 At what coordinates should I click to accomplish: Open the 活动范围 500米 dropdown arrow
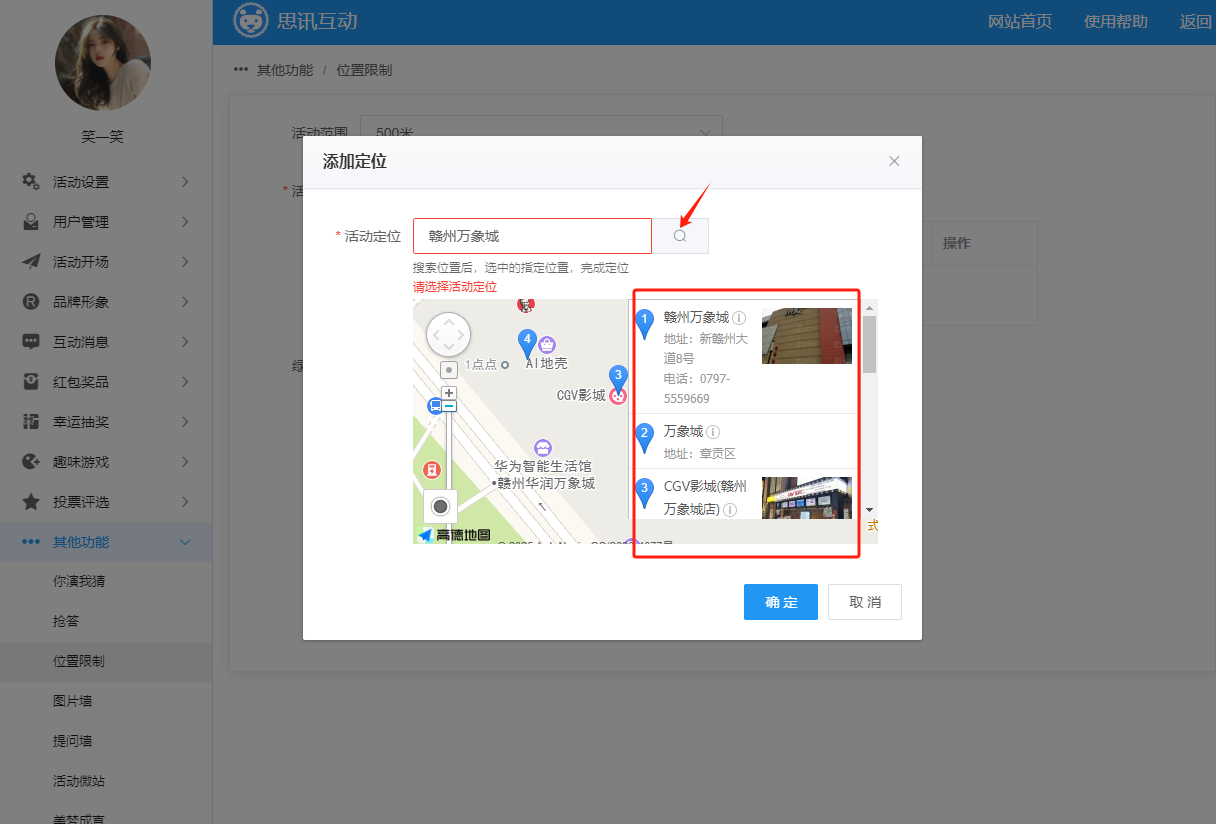(704, 132)
